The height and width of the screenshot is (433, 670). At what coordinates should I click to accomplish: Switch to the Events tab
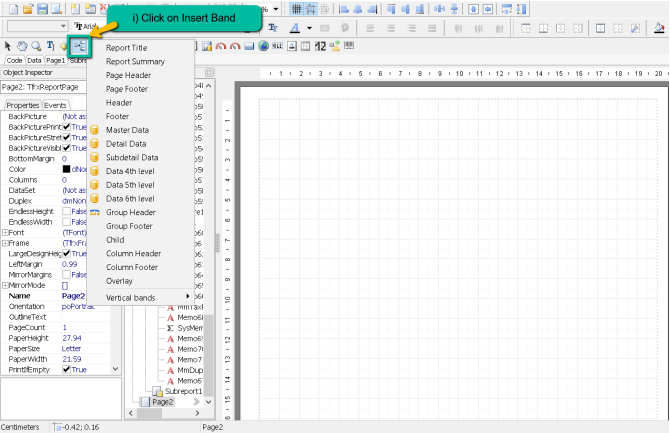point(55,105)
